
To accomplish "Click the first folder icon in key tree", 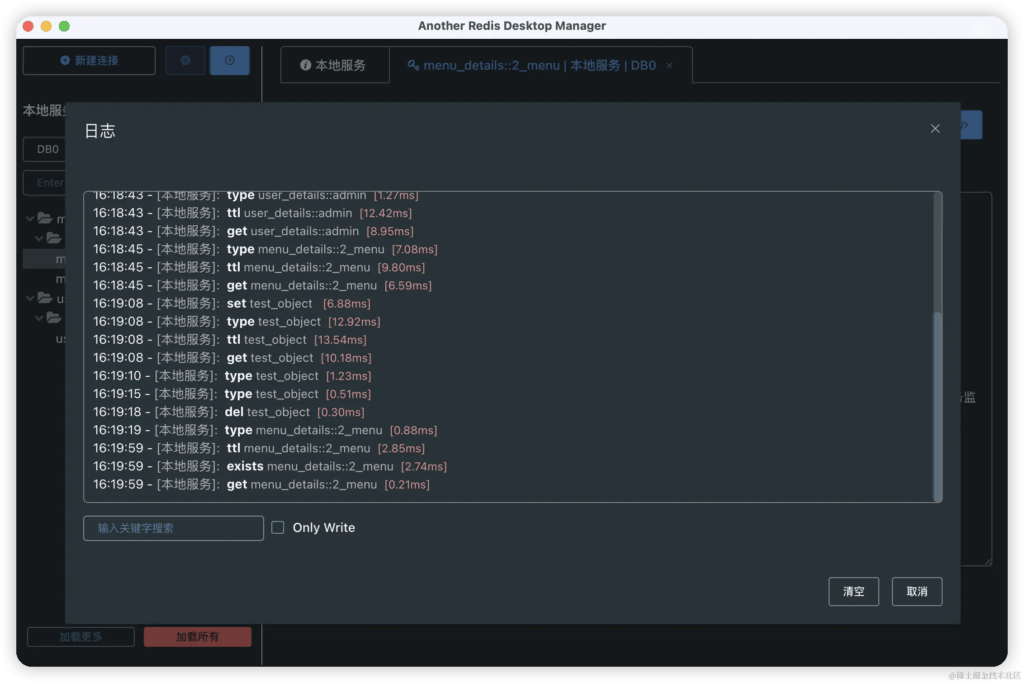I will 46,218.
